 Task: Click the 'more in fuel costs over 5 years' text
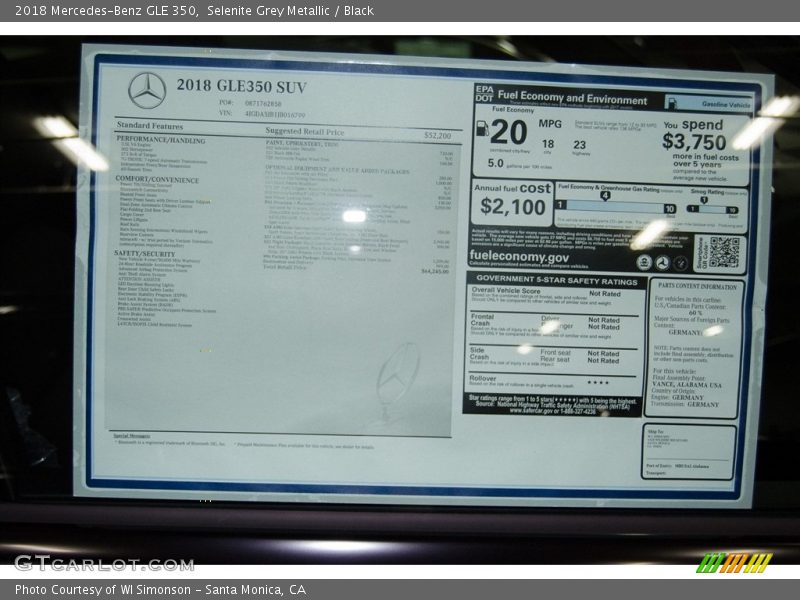(x=705, y=160)
